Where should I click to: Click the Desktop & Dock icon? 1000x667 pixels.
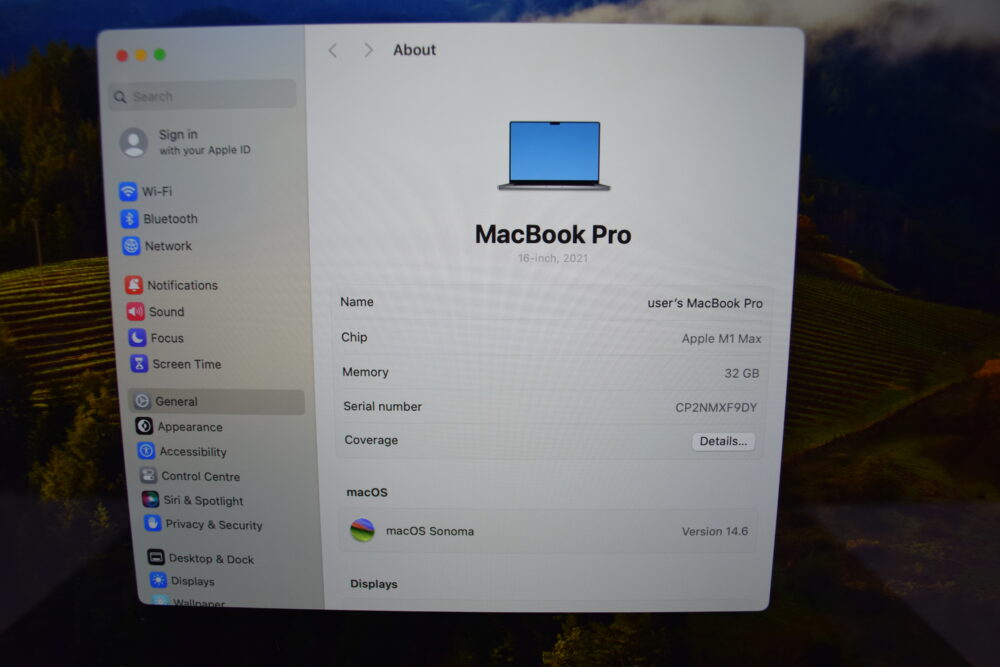[156, 557]
